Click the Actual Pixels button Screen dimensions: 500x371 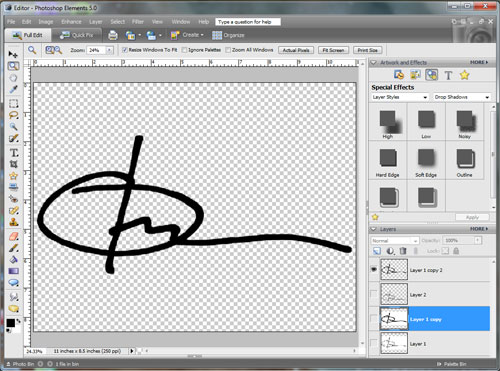pyautogui.click(x=296, y=50)
